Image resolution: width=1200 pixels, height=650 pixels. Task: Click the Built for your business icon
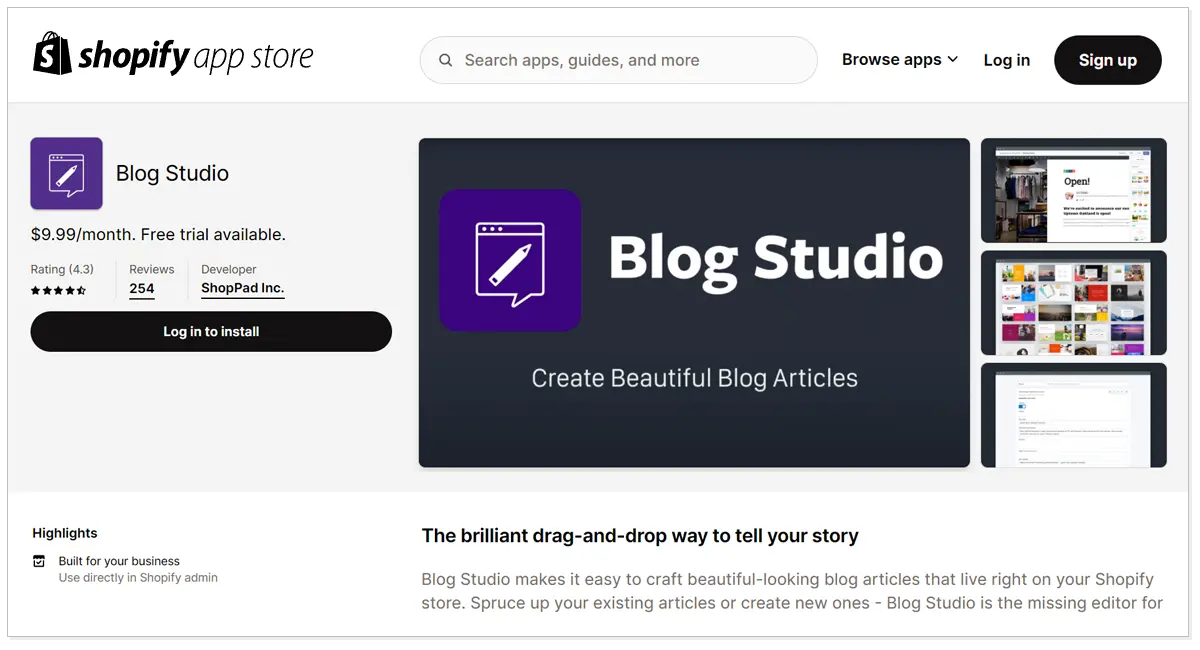pos(39,561)
